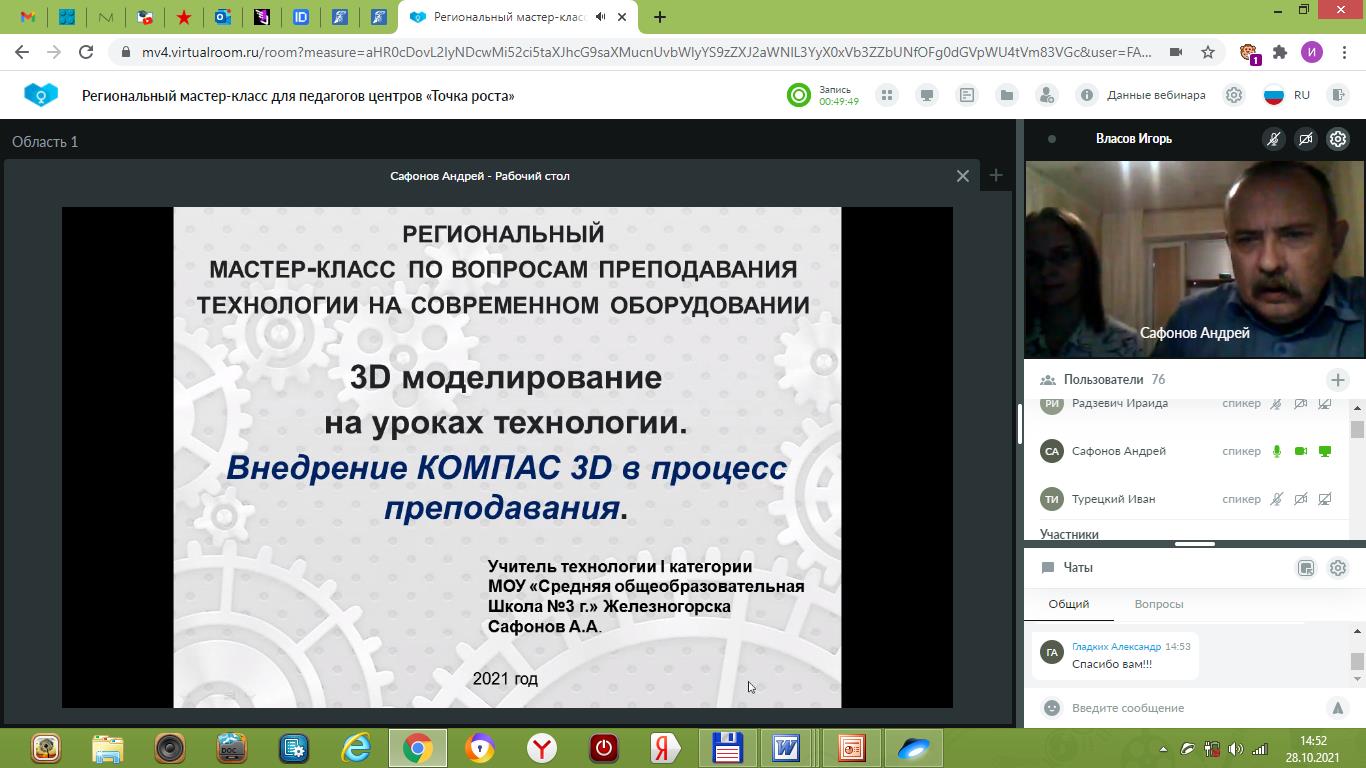Open Chrome three-dot menu
The image size is (1366, 768).
click(1344, 52)
